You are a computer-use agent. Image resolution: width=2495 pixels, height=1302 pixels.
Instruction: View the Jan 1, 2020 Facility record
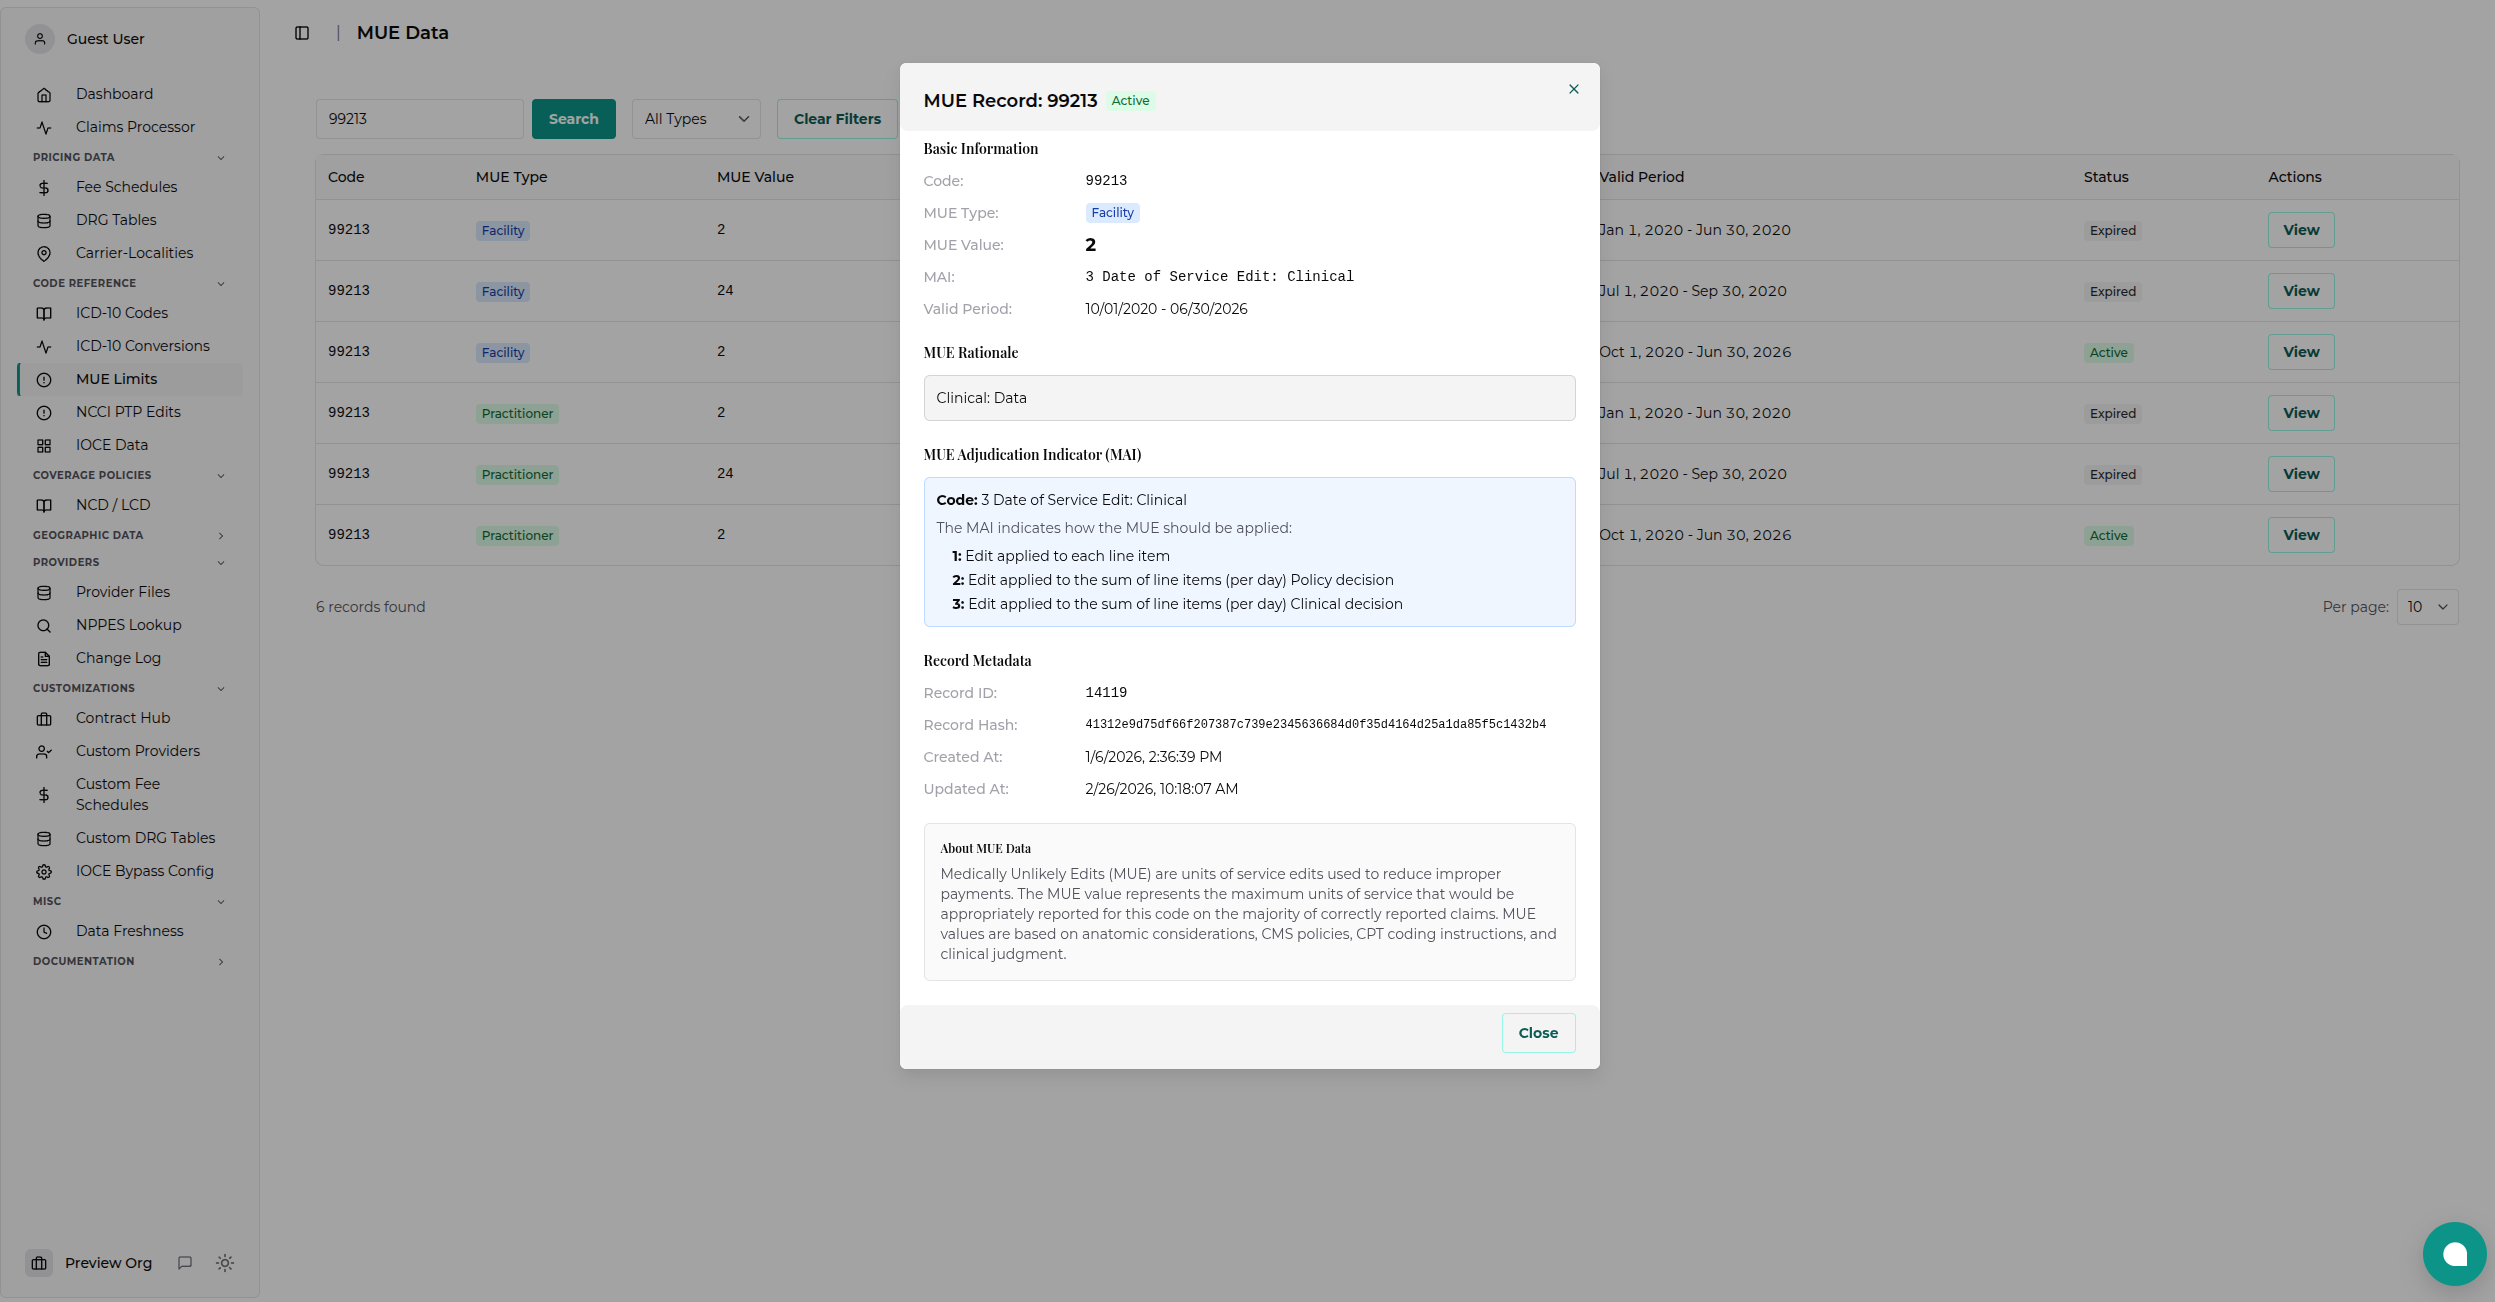2301,230
